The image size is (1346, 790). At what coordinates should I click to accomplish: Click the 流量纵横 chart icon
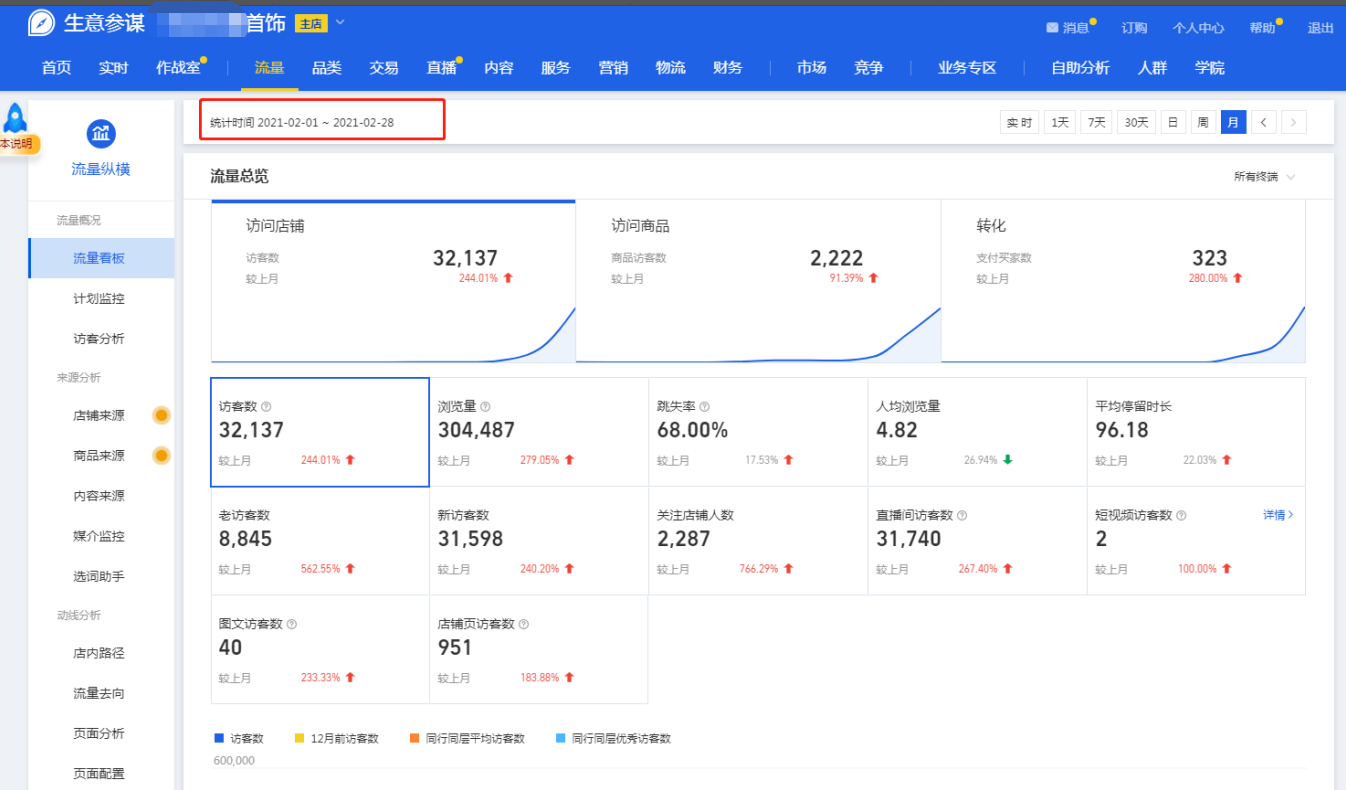tap(101, 133)
